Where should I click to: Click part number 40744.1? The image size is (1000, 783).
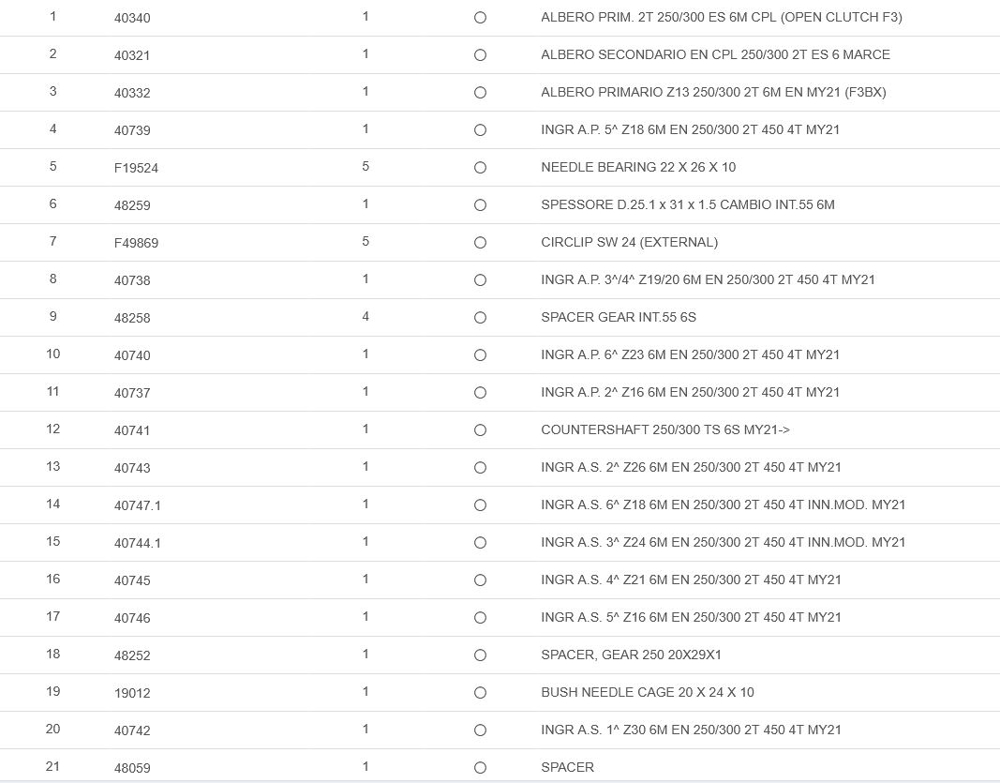[x=137, y=543]
